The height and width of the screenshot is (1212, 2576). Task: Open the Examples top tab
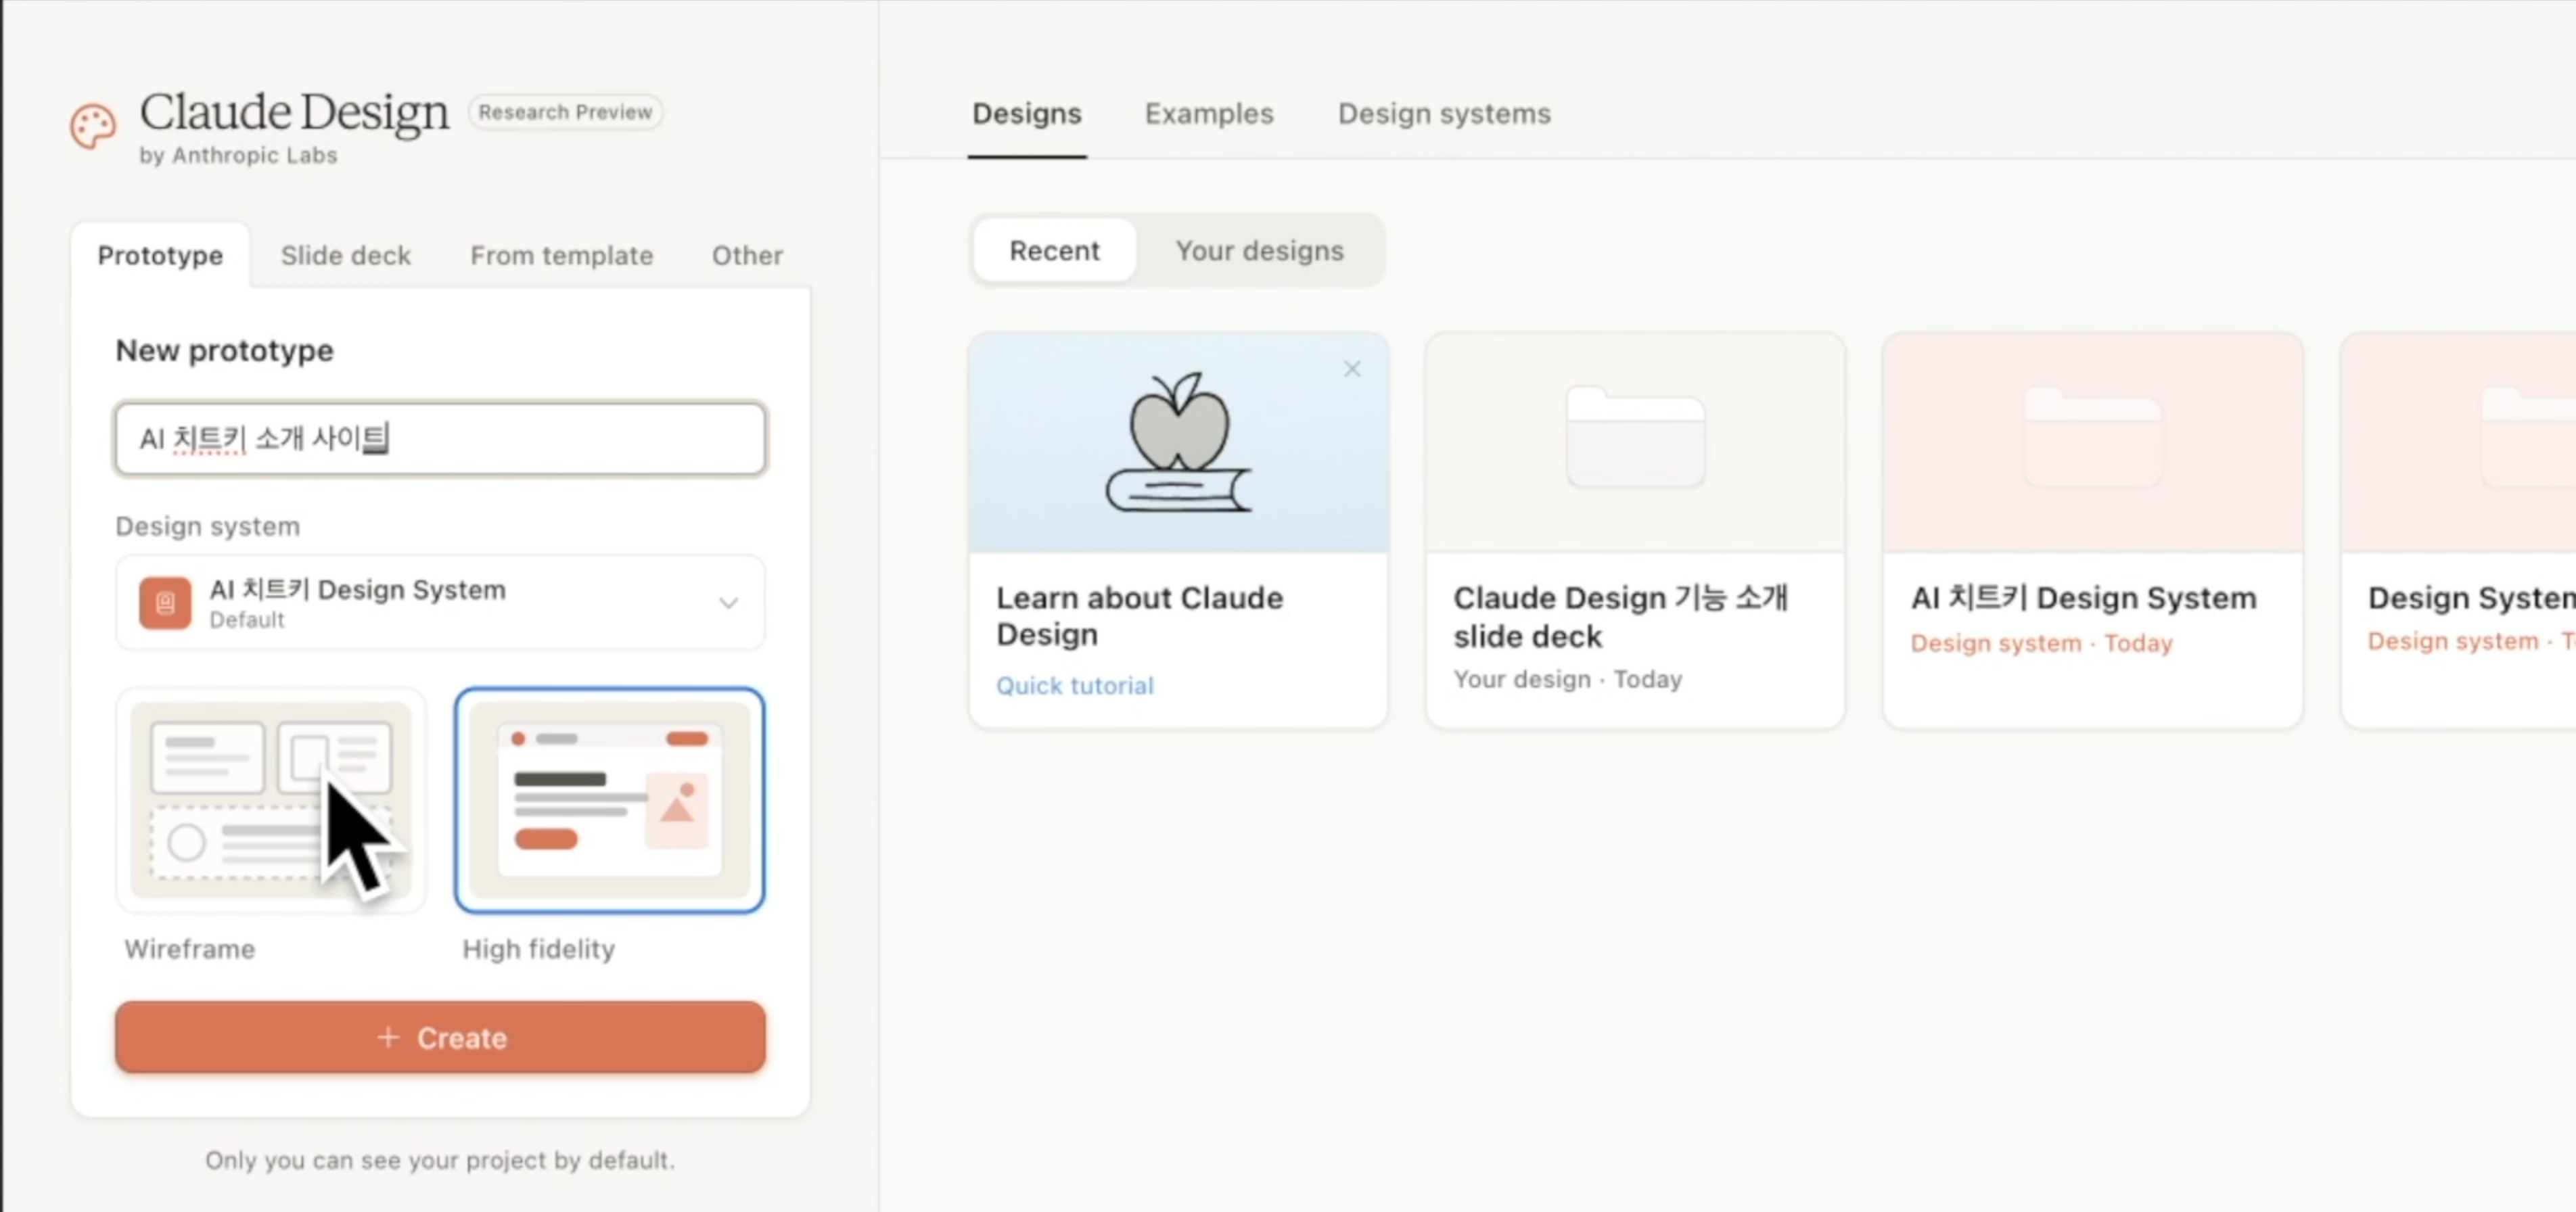[x=1209, y=114]
